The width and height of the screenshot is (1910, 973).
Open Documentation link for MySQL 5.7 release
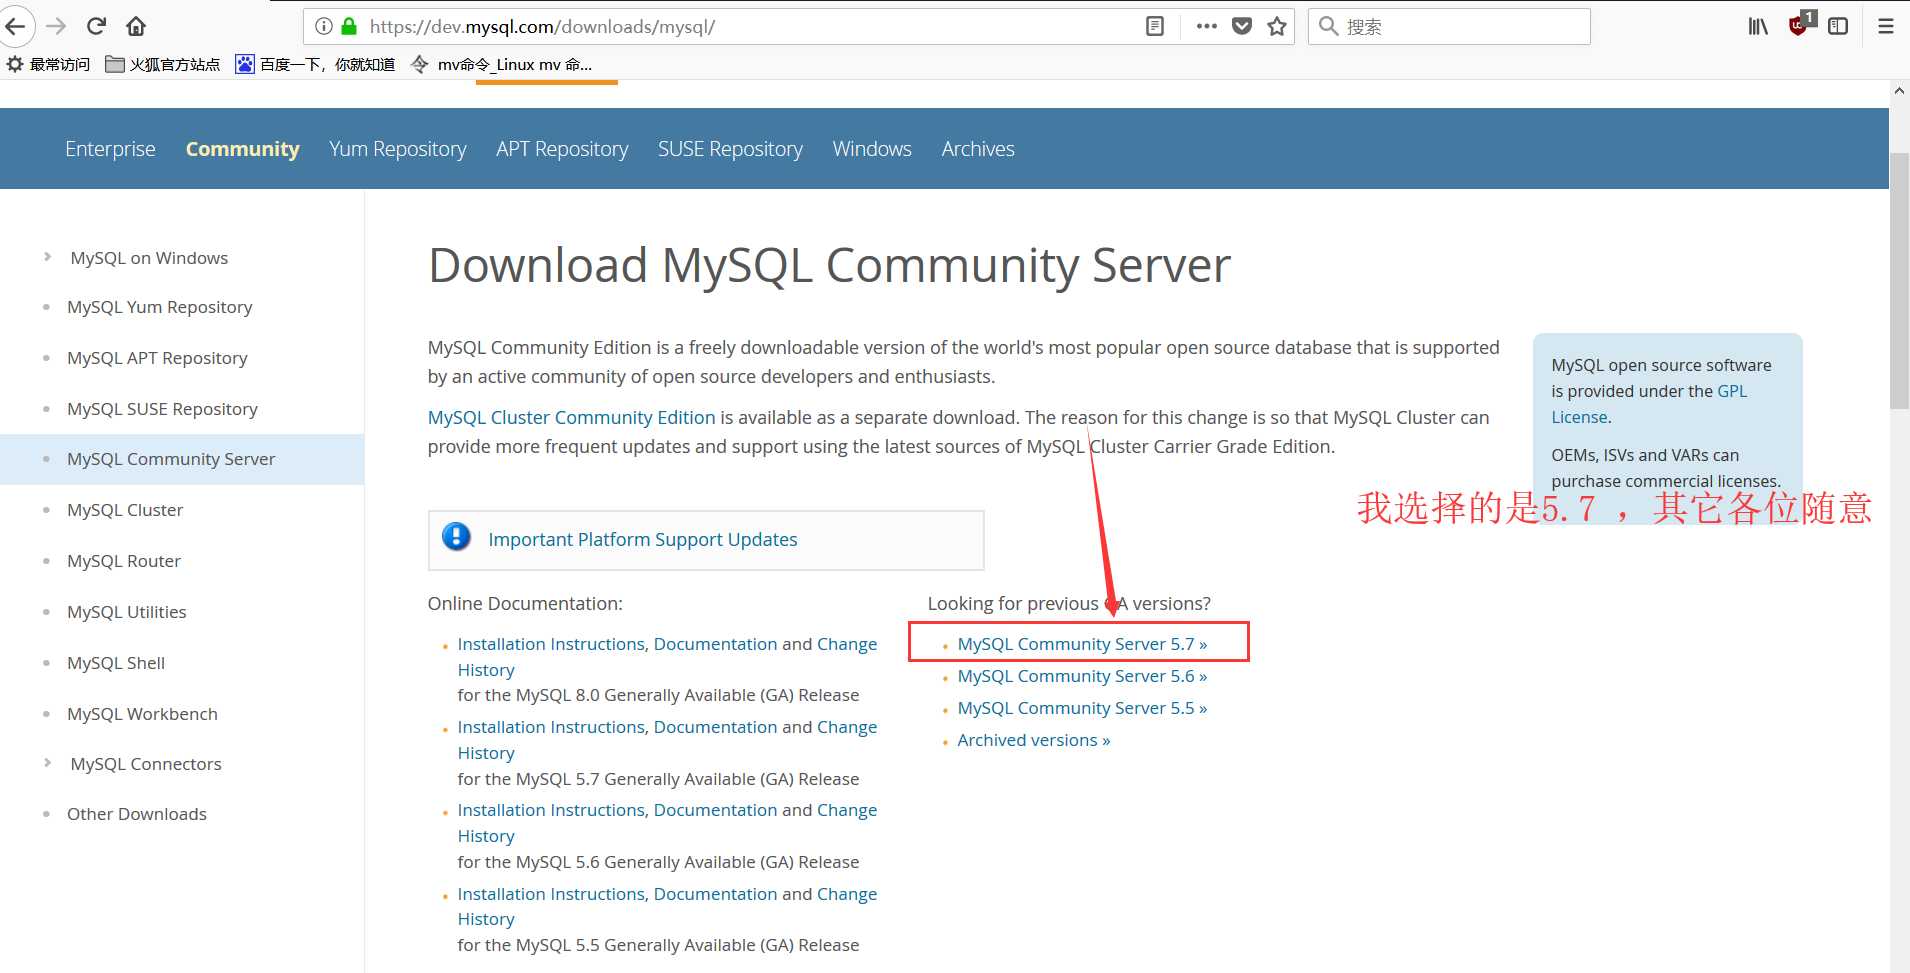[x=715, y=727]
